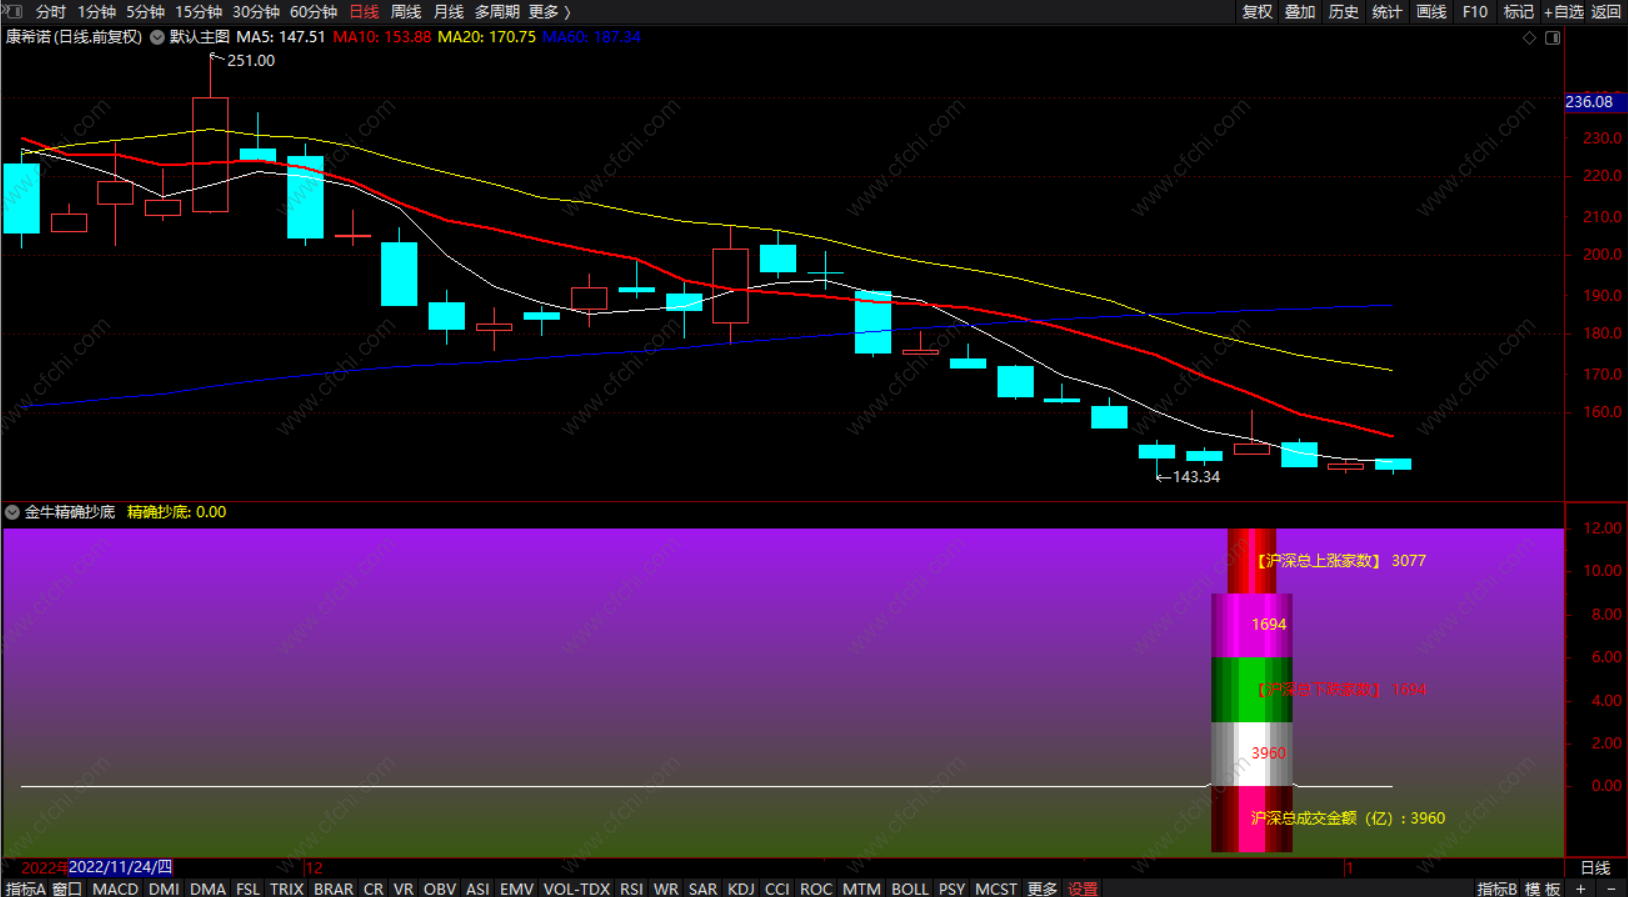Switch sub-chart to FSL indicator
Viewport: 1628px width, 897px height.
(x=248, y=888)
